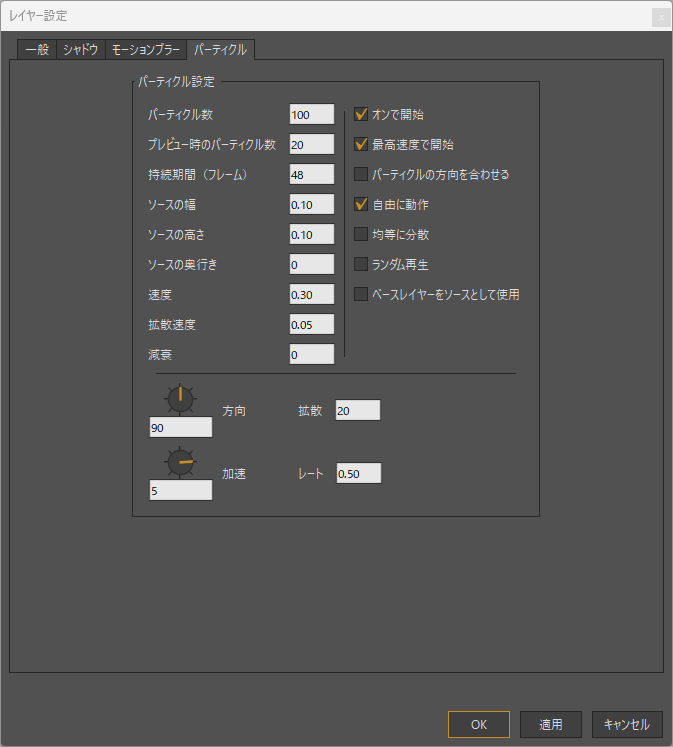
Task: Open the シャドウ tab
Action: click(80, 49)
